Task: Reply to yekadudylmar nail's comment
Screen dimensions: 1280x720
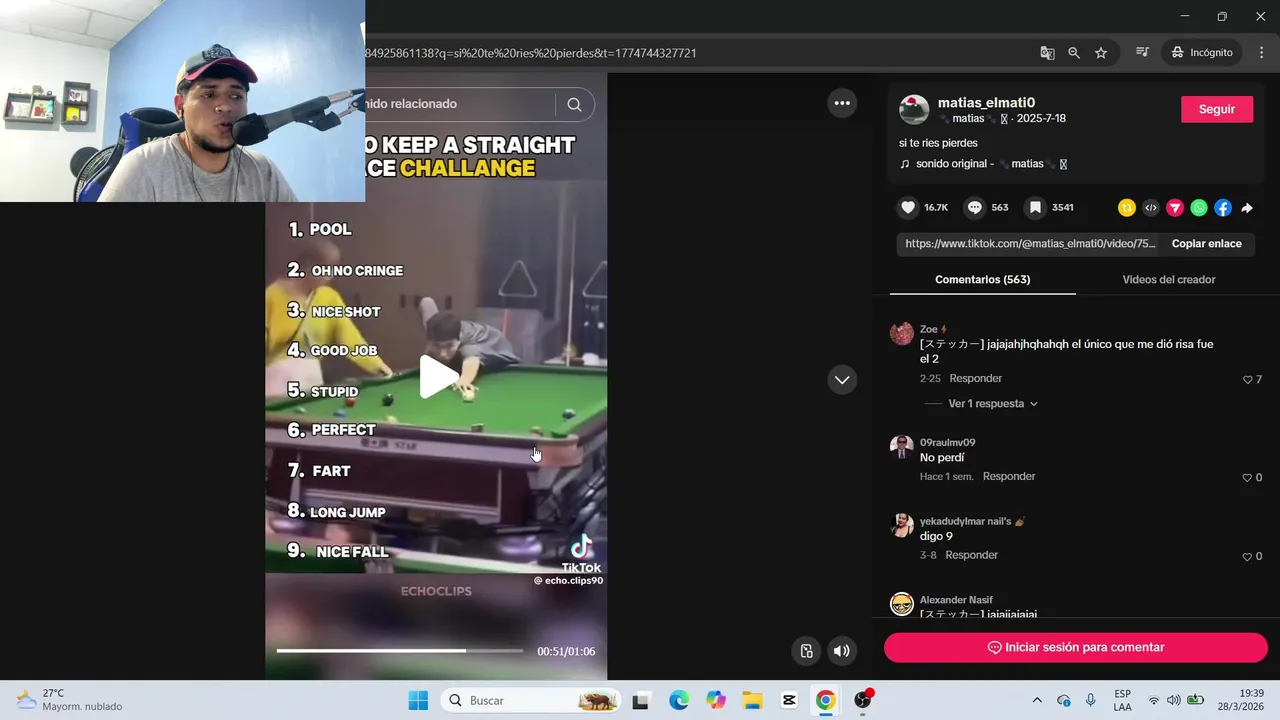Action: (x=972, y=555)
